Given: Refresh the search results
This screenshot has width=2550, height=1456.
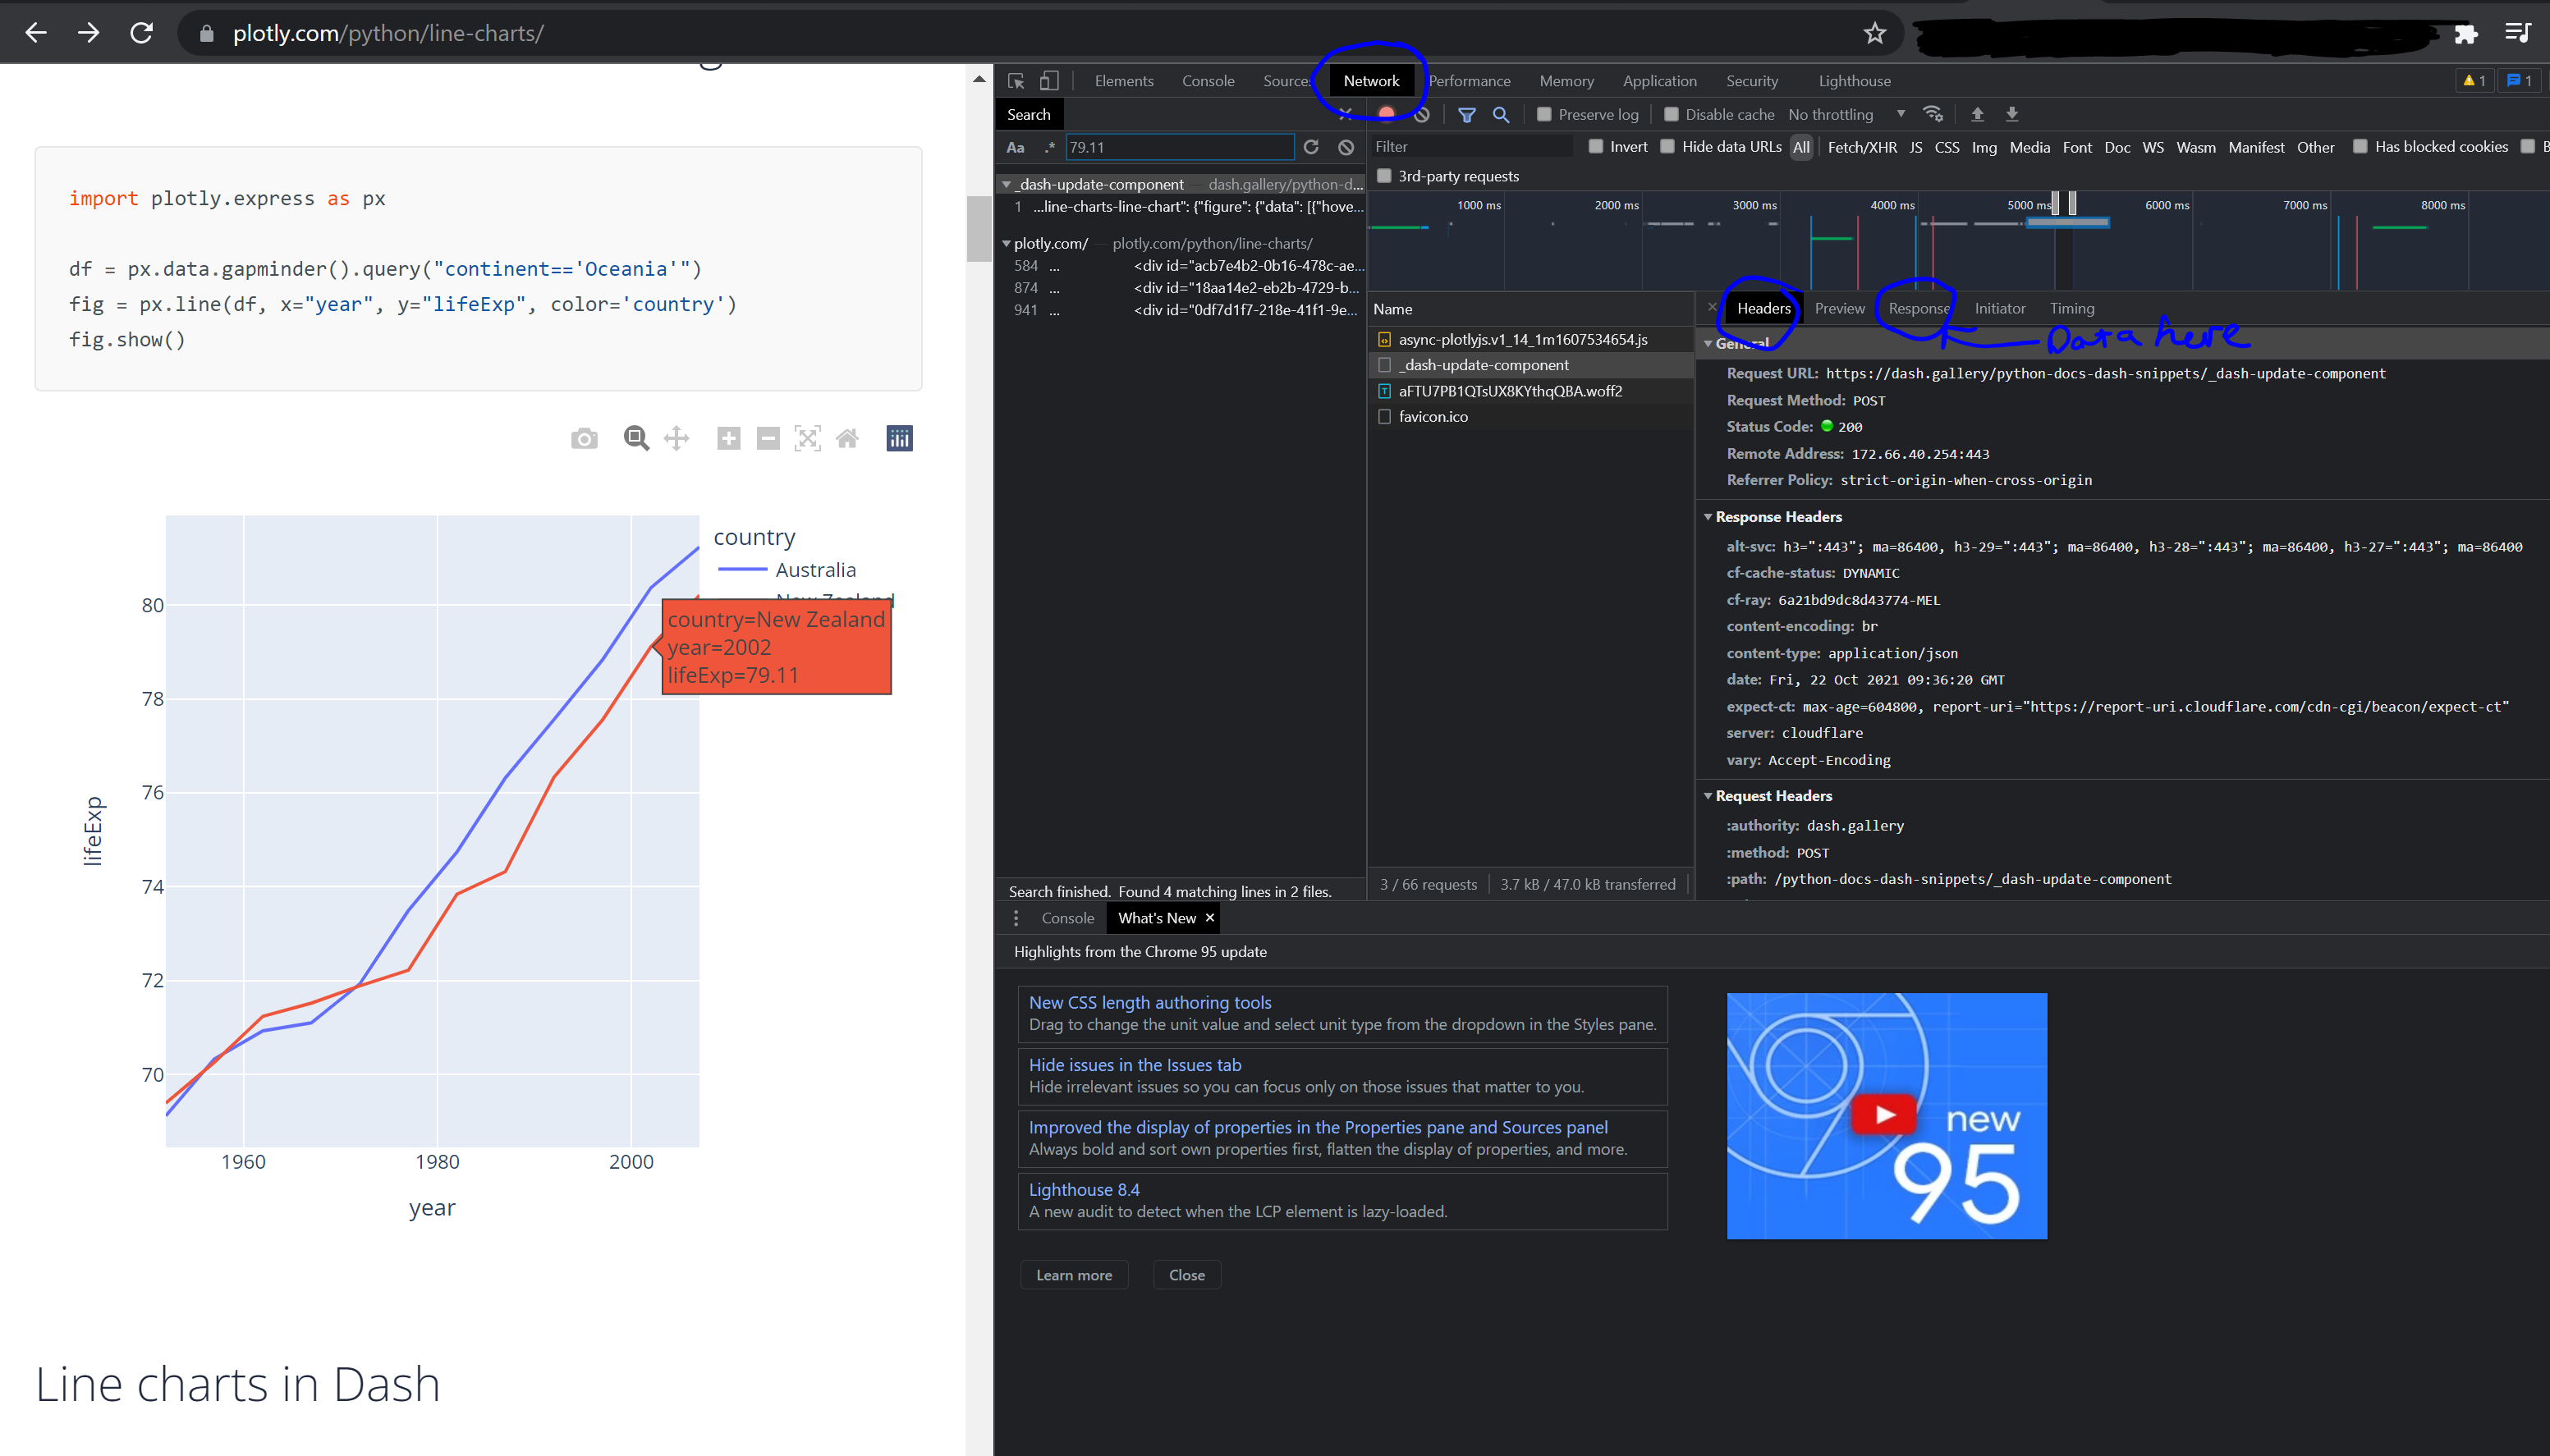Looking at the screenshot, I should pos(1311,147).
